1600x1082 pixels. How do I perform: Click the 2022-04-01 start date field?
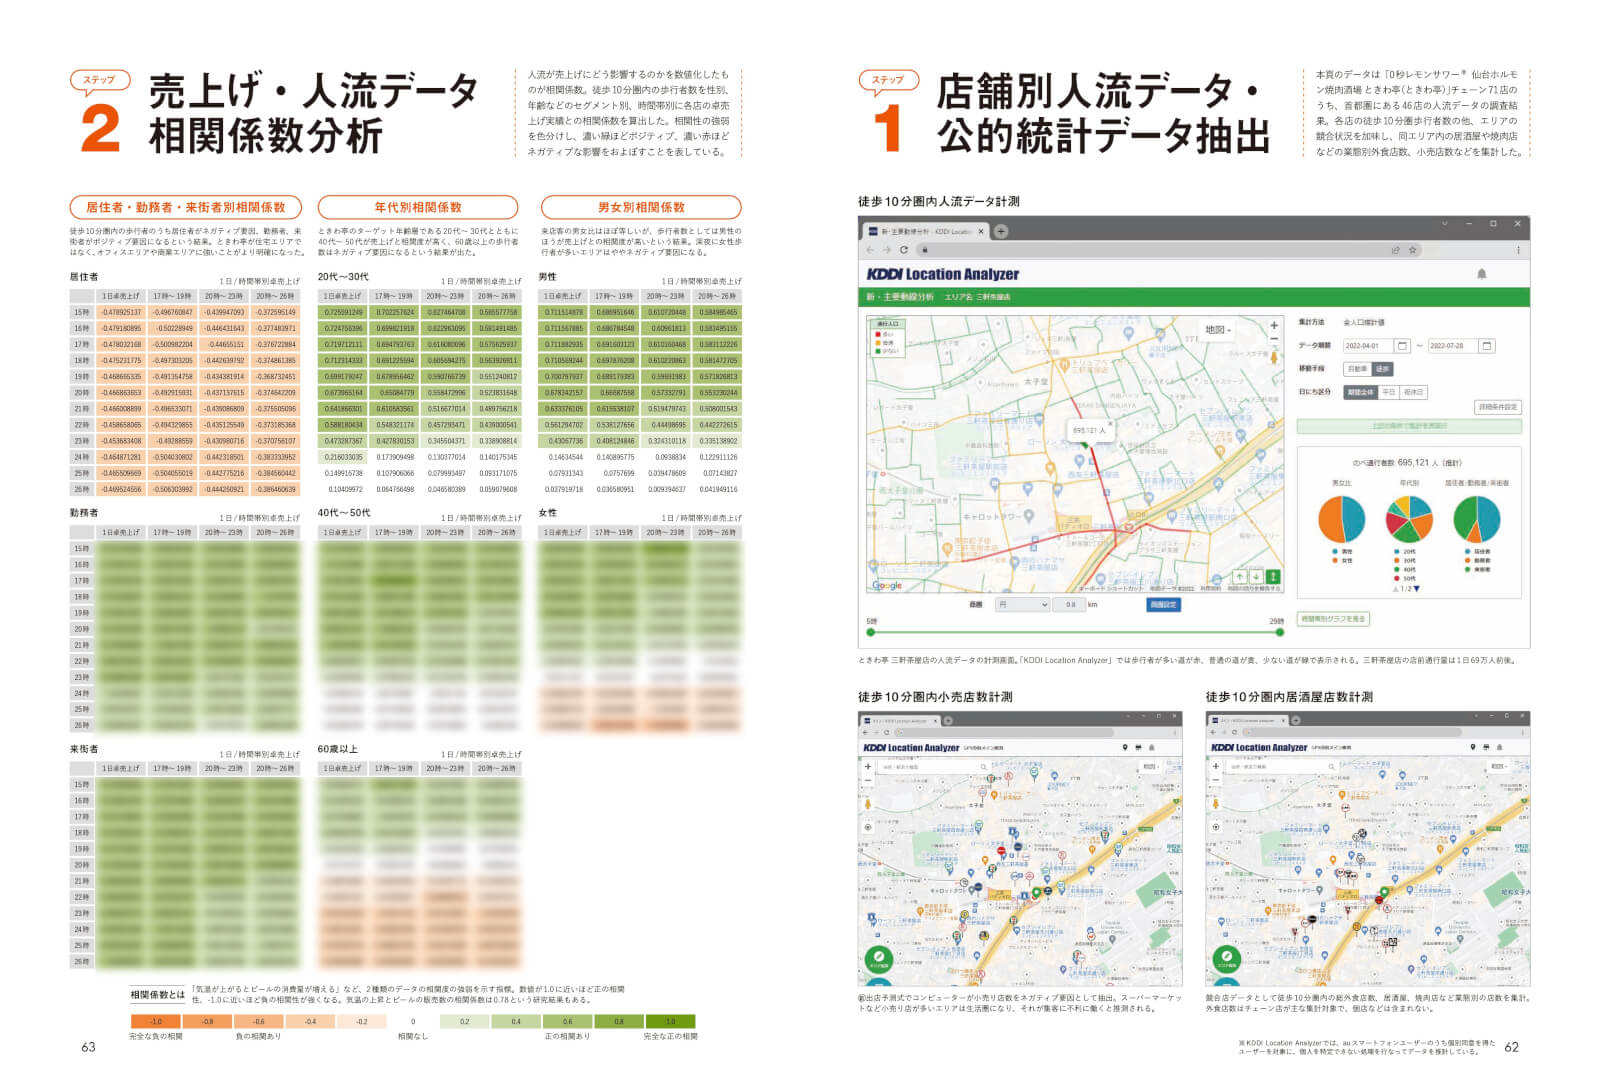click(x=1366, y=346)
